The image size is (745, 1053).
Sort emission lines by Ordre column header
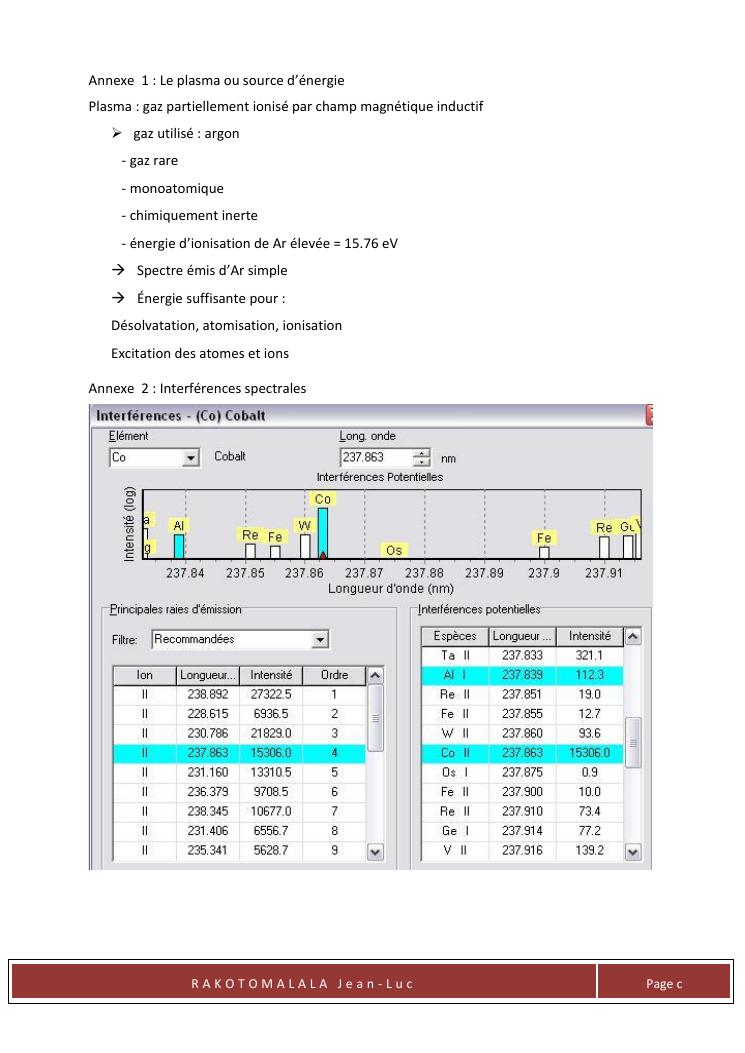pos(335,676)
